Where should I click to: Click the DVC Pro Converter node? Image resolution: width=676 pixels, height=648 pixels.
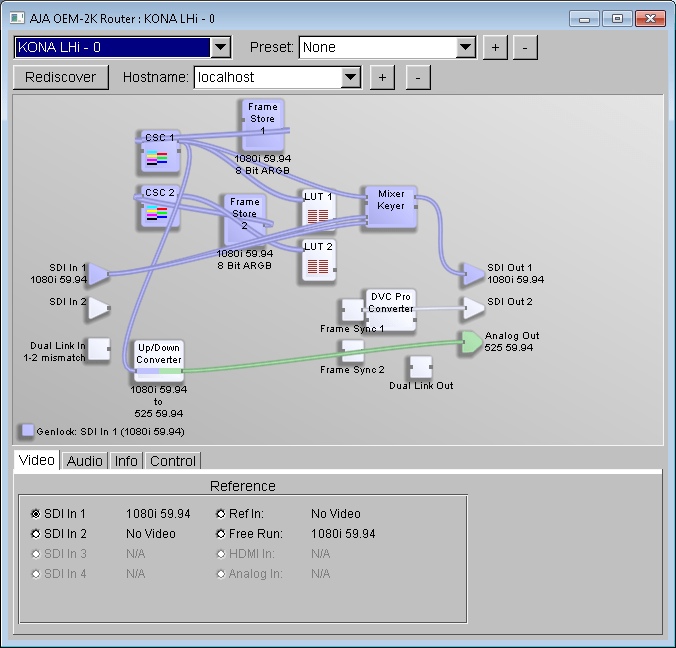pyautogui.click(x=391, y=309)
